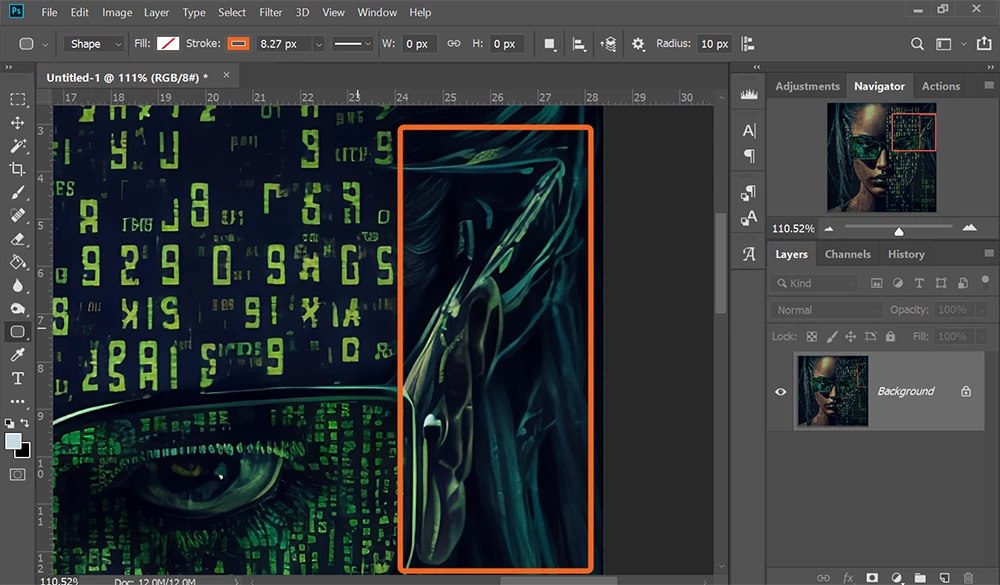The height and width of the screenshot is (585, 1000).
Task: Open the Glyphs panel icon
Action: [x=749, y=254]
